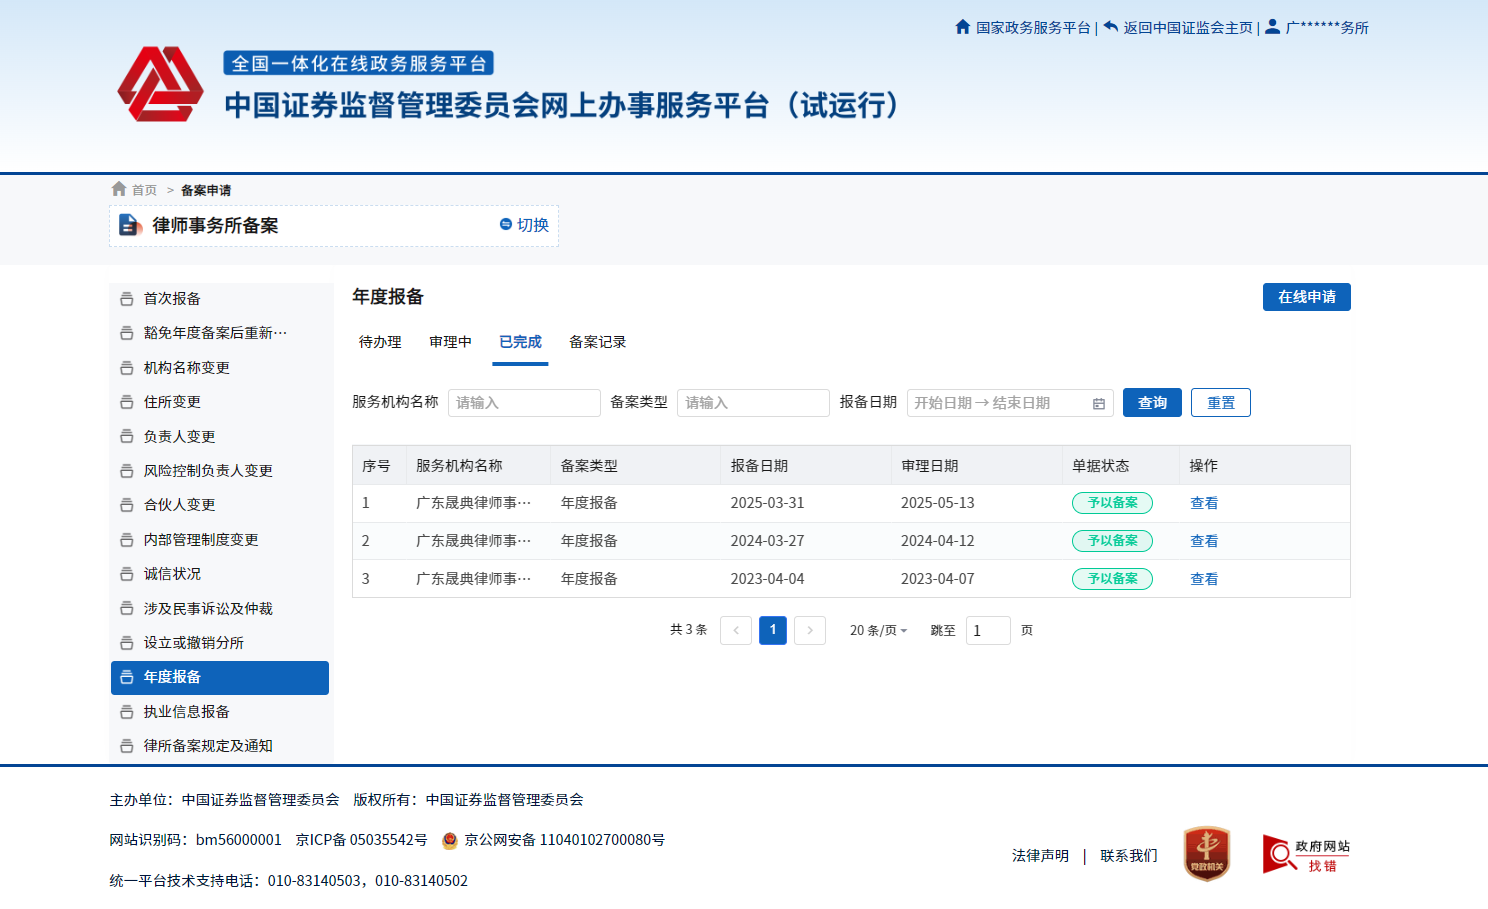Viewport: 1488px width, 909px height.
Task: Click the icon beside 设立或撤销分所
Action: coord(127,643)
